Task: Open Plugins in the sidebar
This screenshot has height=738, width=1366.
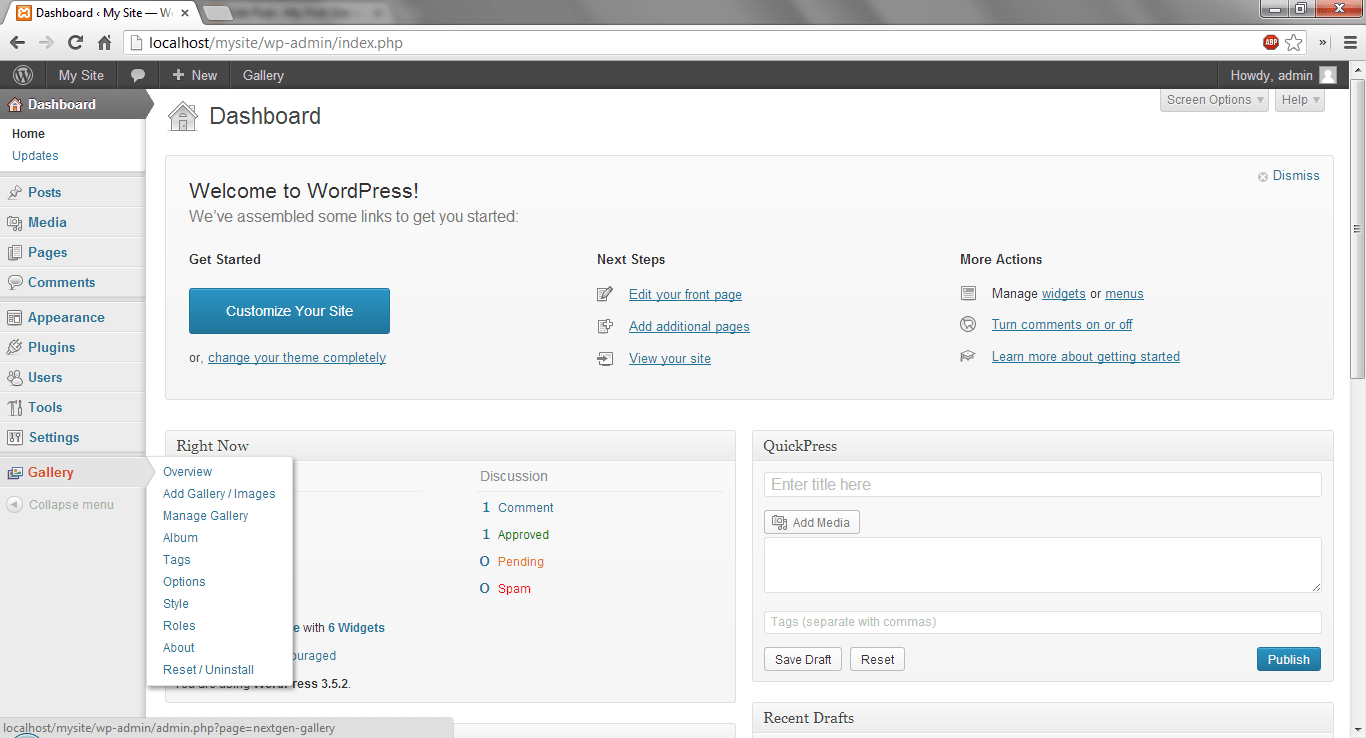Action: 51,347
